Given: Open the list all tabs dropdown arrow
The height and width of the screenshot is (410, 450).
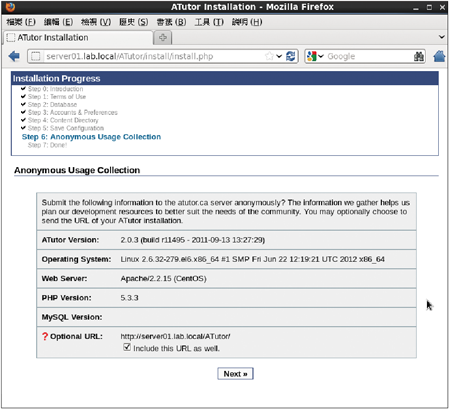Looking at the screenshot, I should point(442,37).
